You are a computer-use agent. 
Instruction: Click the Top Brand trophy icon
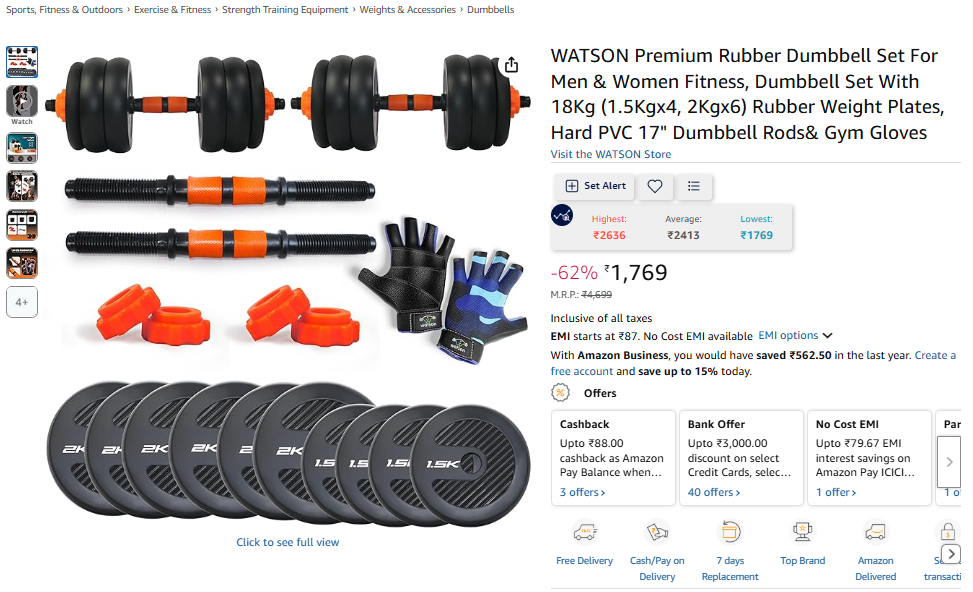point(802,532)
